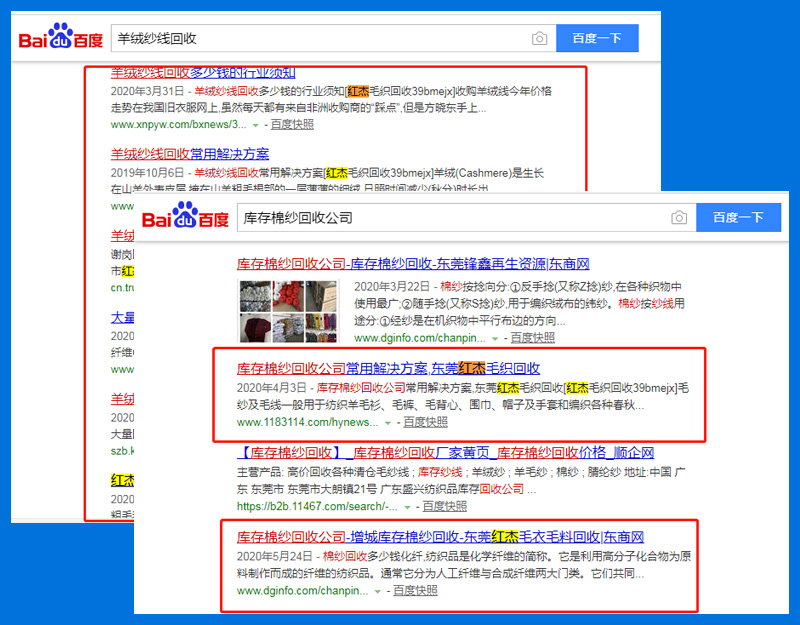
Task: Open the 东莞锋鑫再生资源 东商网 result title
Action: click(x=413, y=264)
